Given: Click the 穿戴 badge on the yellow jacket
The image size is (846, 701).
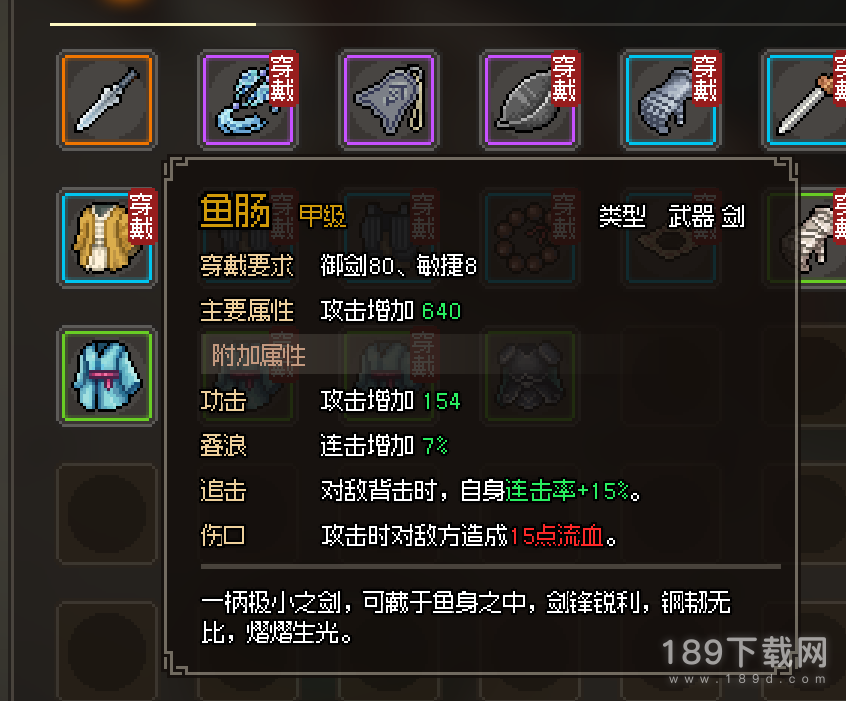Looking at the screenshot, I should [x=142, y=217].
